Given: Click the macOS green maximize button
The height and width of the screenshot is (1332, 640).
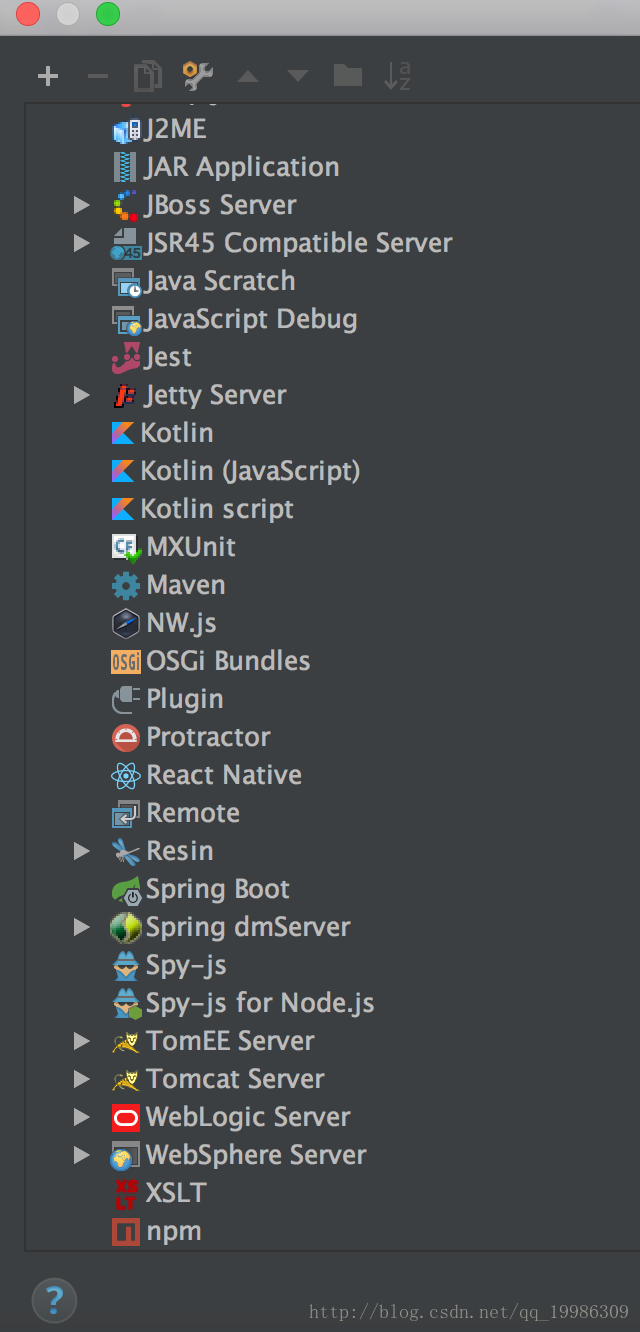Looking at the screenshot, I should [107, 14].
